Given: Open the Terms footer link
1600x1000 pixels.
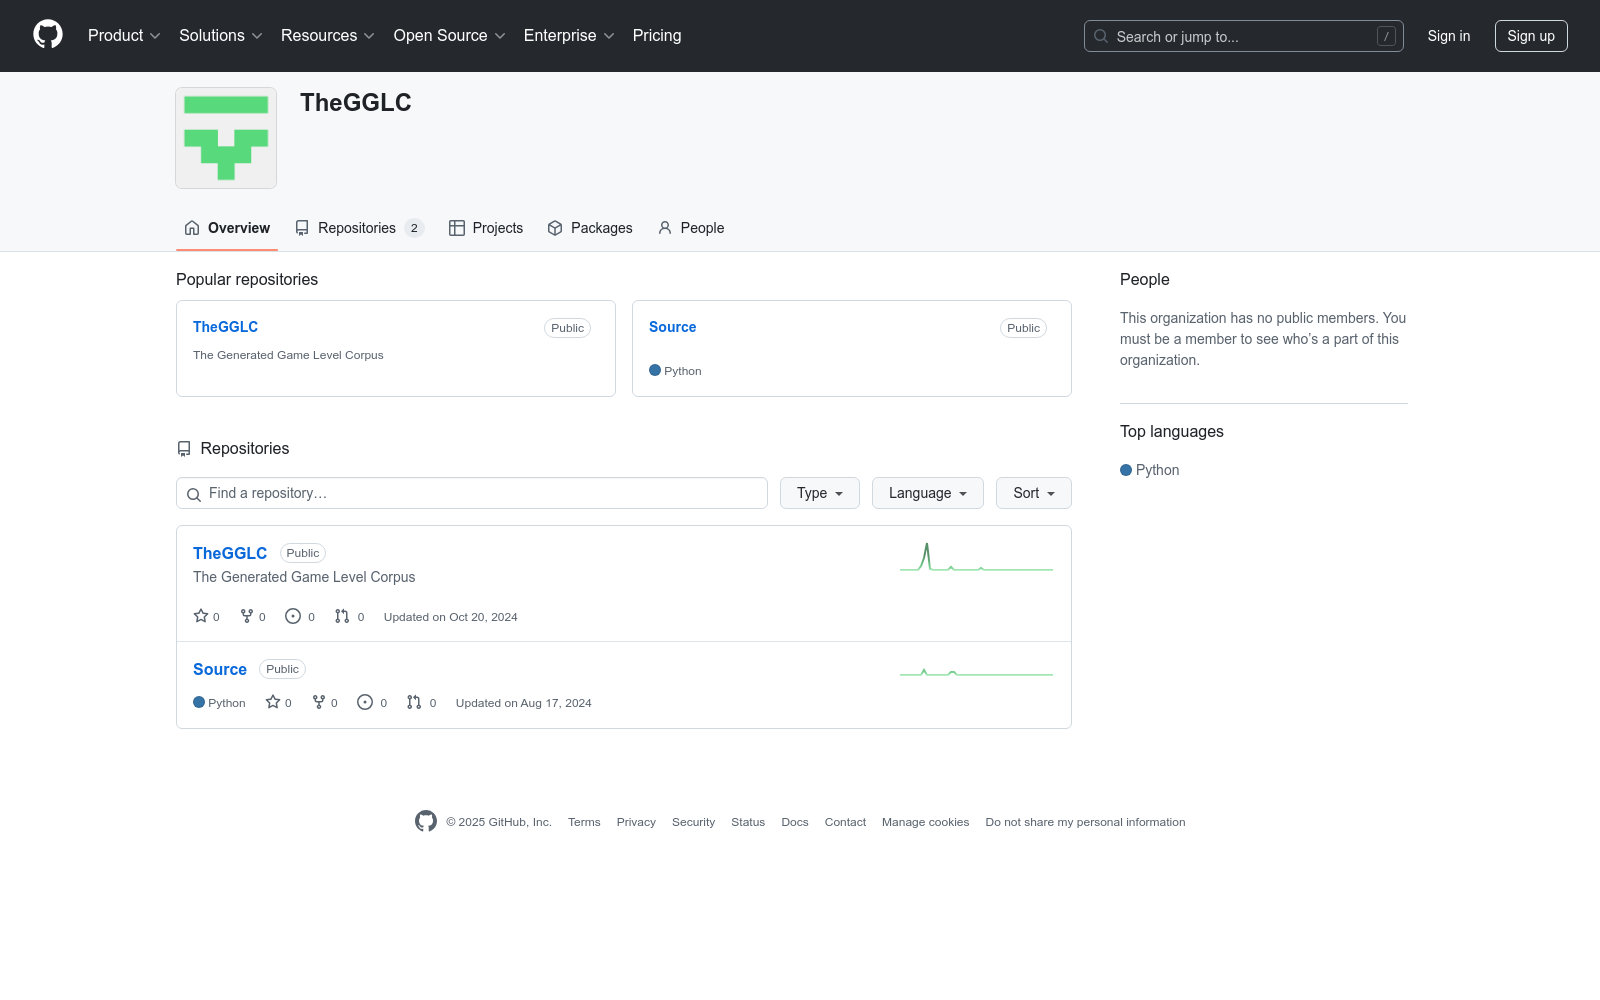Looking at the screenshot, I should [x=584, y=822].
